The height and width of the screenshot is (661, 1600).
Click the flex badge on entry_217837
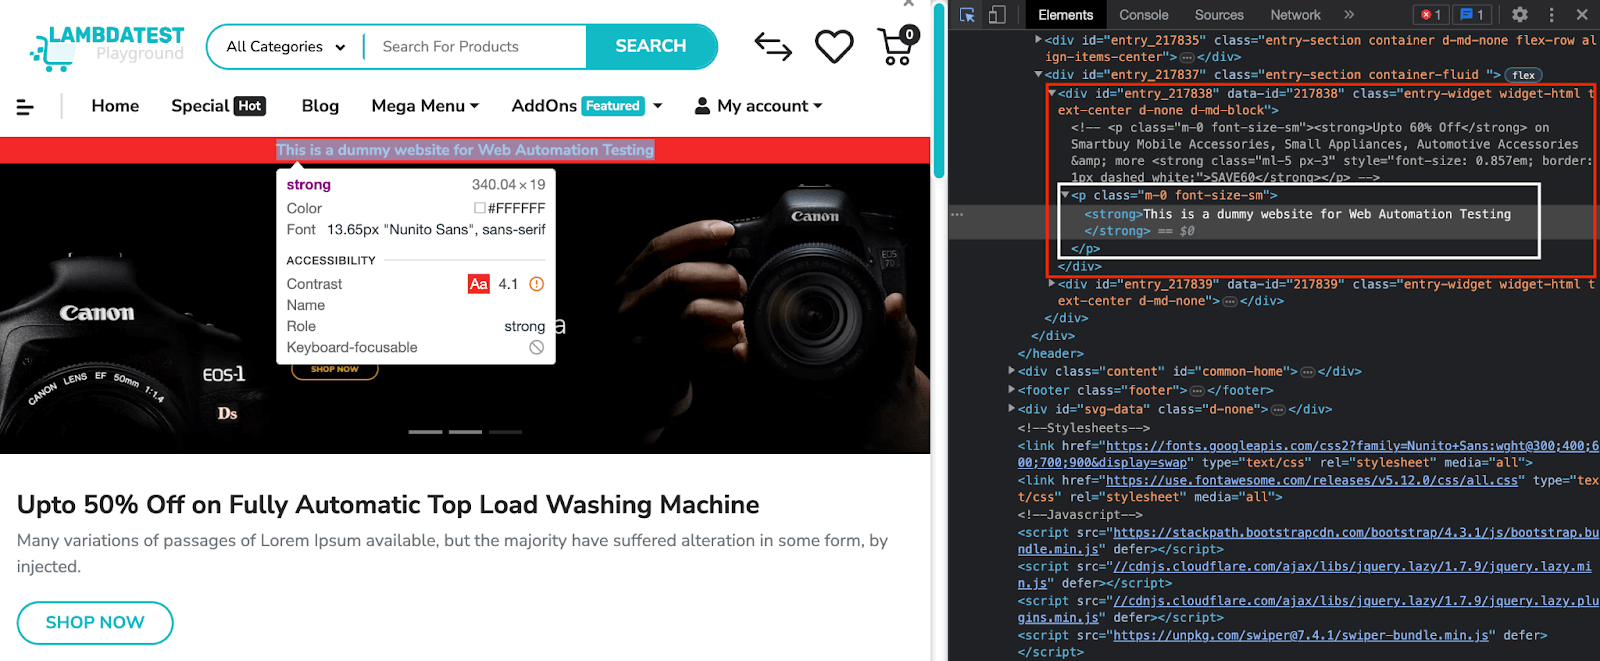[x=1524, y=75]
